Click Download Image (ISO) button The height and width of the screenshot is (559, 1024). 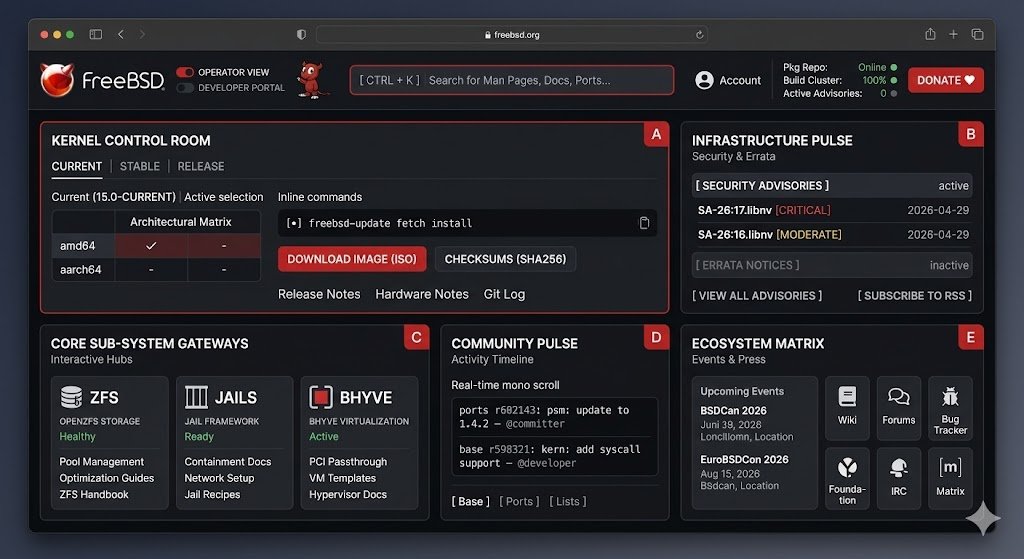click(352, 259)
